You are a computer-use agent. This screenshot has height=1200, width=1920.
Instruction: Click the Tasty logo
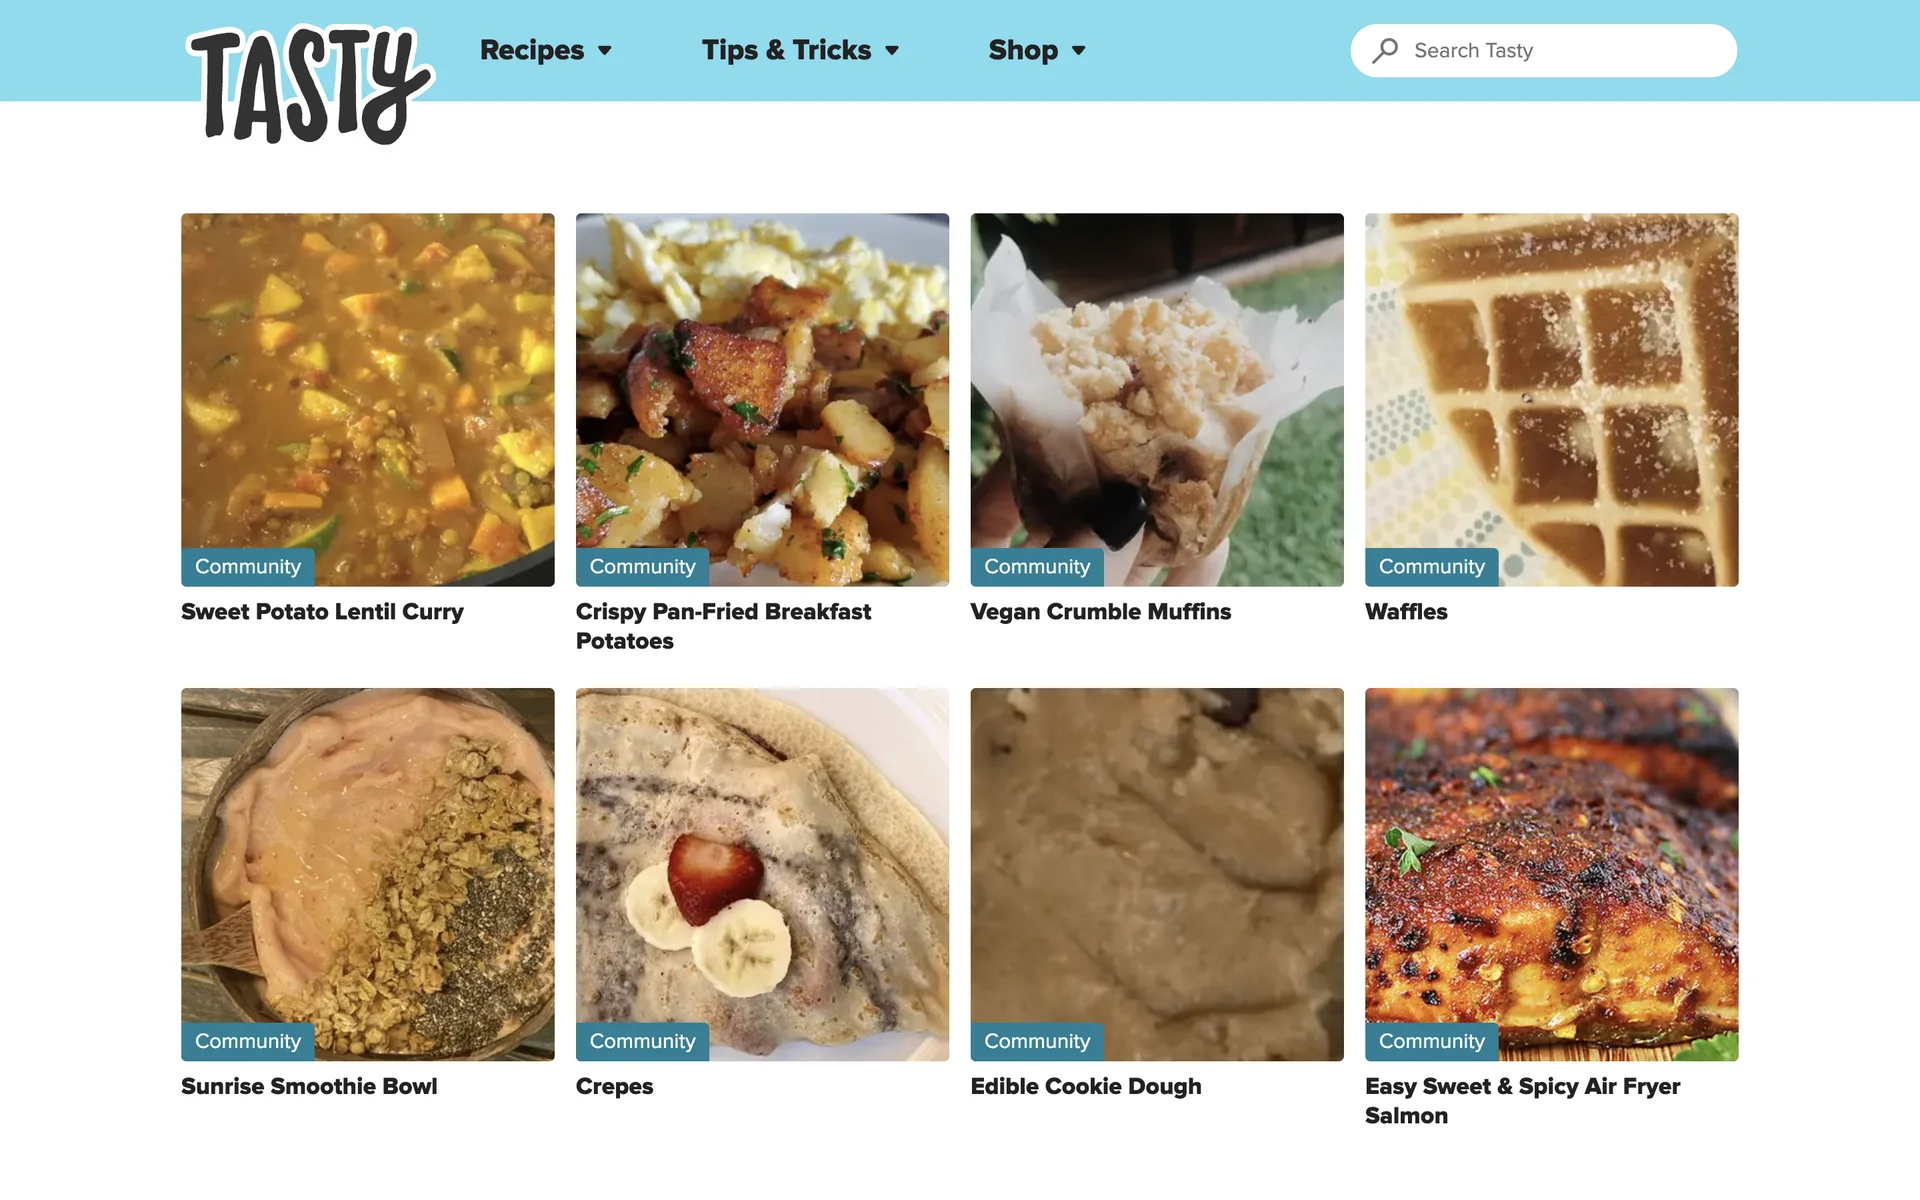[x=310, y=85]
